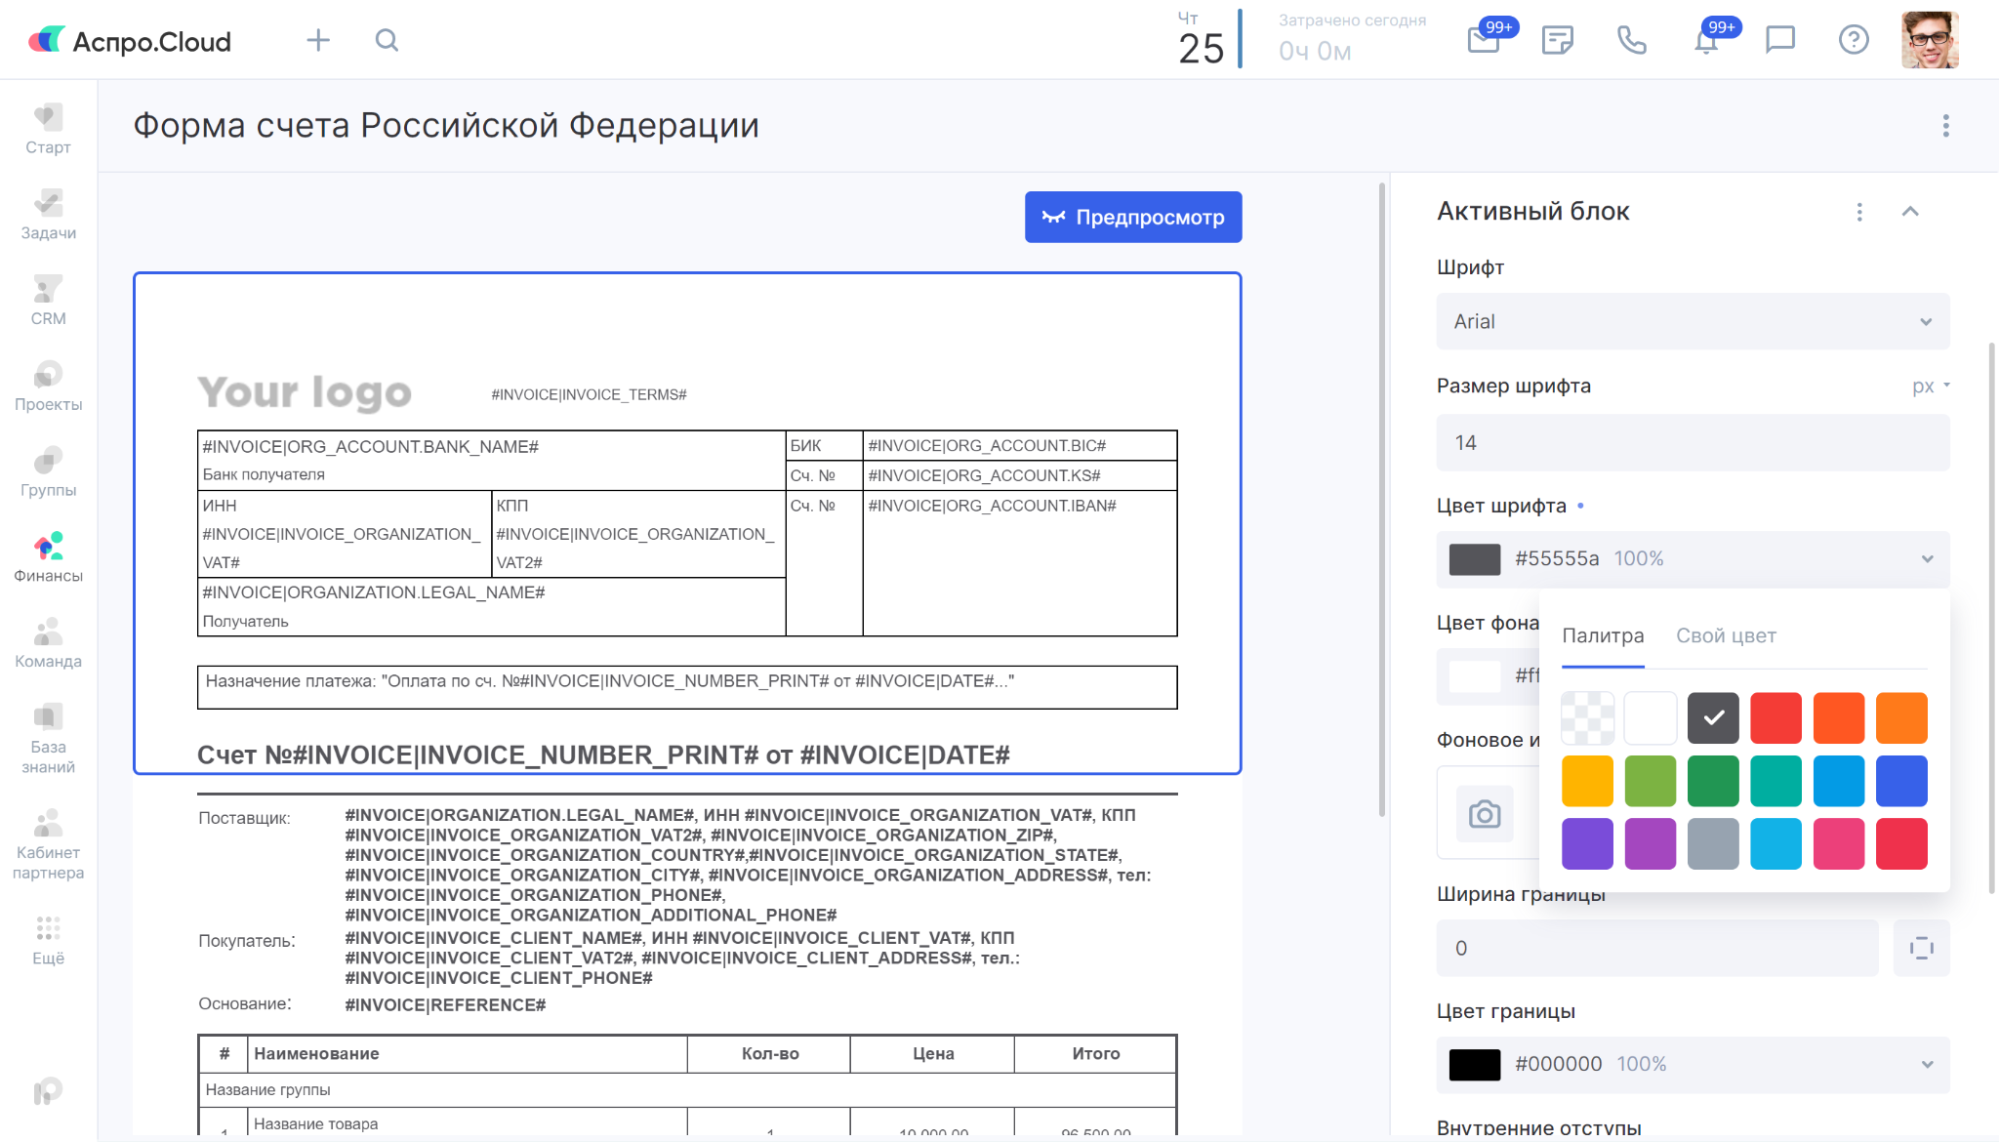The height and width of the screenshot is (1143, 1999).
Task: Open search with magnifier icon
Action: click(x=387, y=40)
